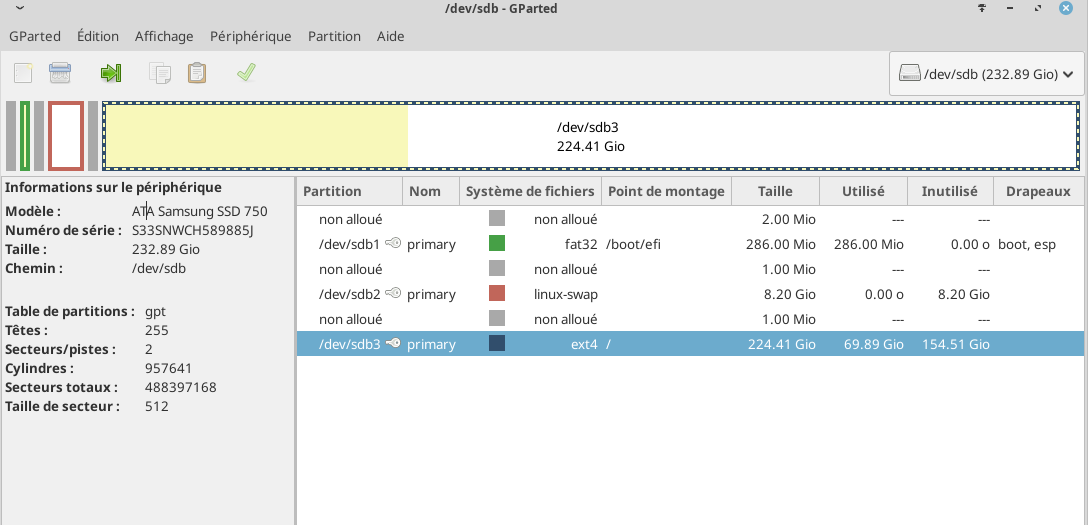Click the red linux-swap color swatch
This screenshot has height=525, width=1088.
(x=497, y=294)
